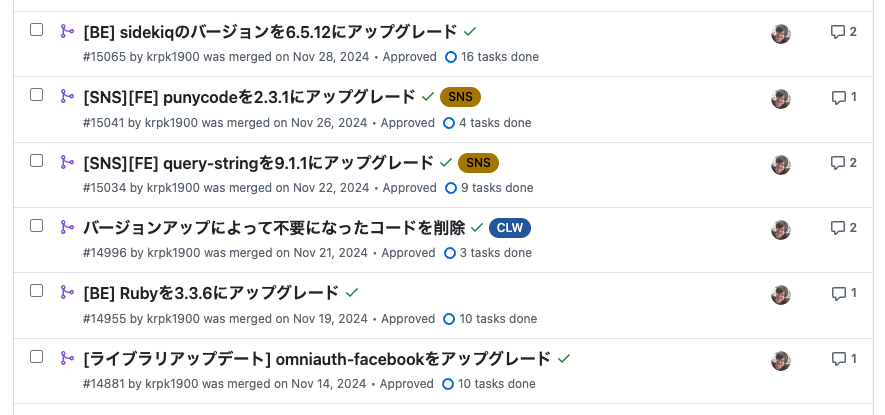Click the checks-passed icon on punycode PR
Viewport: 885px width, 415px height.
[x=428, y=97]
